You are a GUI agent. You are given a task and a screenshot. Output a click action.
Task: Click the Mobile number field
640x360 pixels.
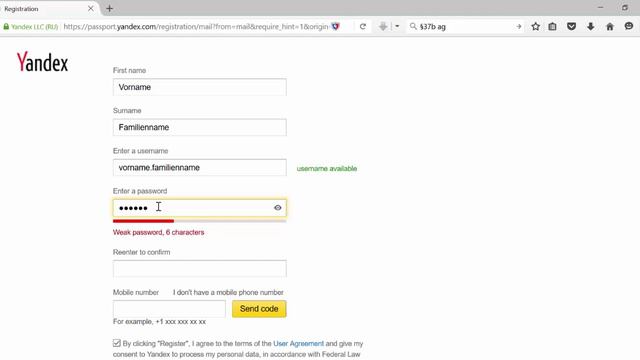(169, 309)
